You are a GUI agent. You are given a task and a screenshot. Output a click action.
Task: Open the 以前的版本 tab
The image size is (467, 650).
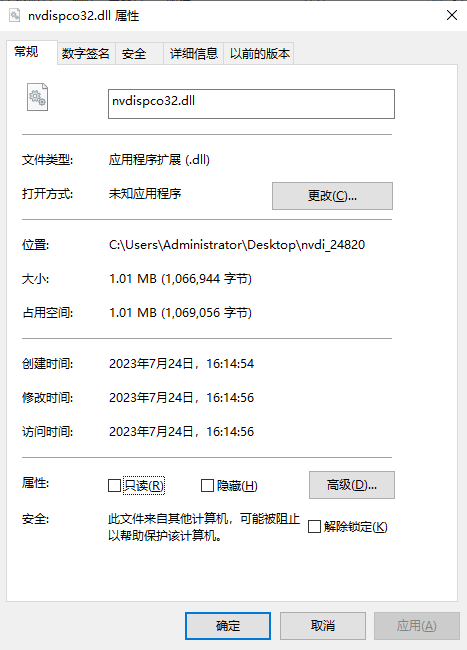pos(259,53)
